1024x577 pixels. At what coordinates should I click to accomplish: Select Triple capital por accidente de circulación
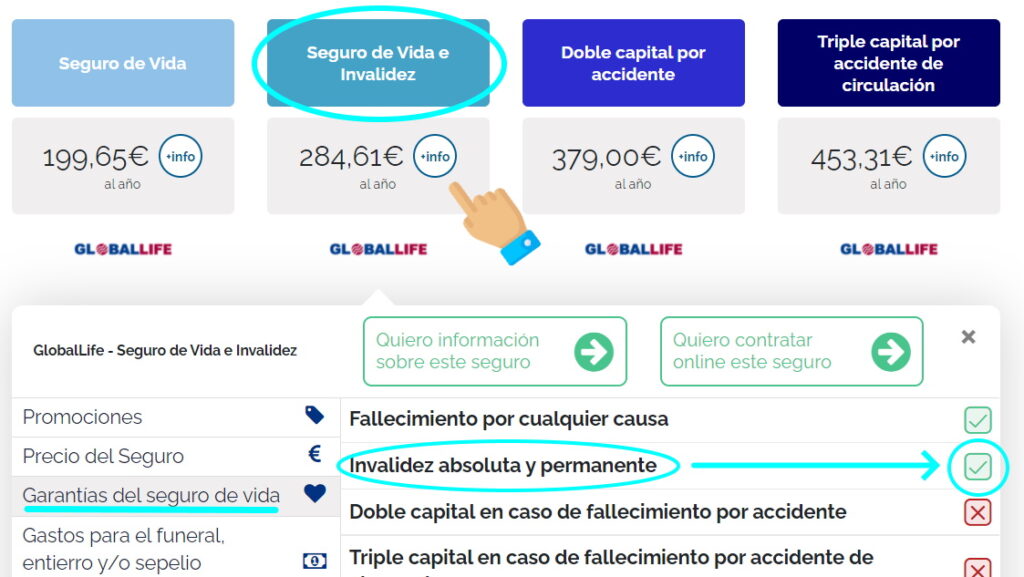point(889,63)
